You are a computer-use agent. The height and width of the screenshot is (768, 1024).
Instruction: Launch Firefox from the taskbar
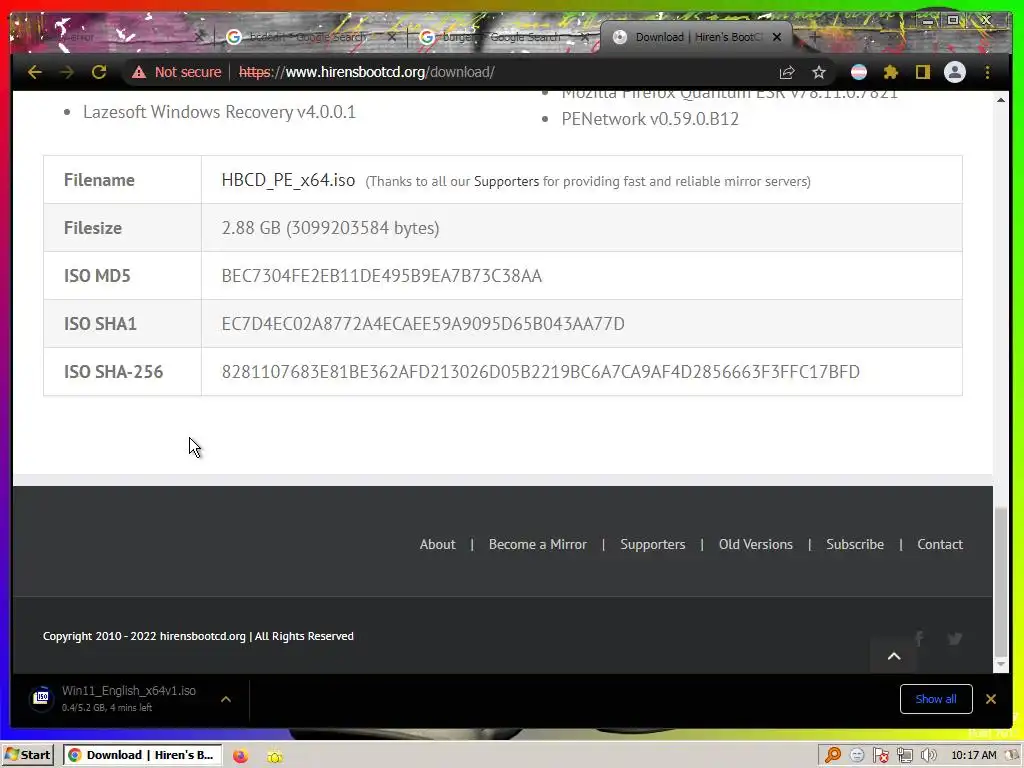click(240, 756)
